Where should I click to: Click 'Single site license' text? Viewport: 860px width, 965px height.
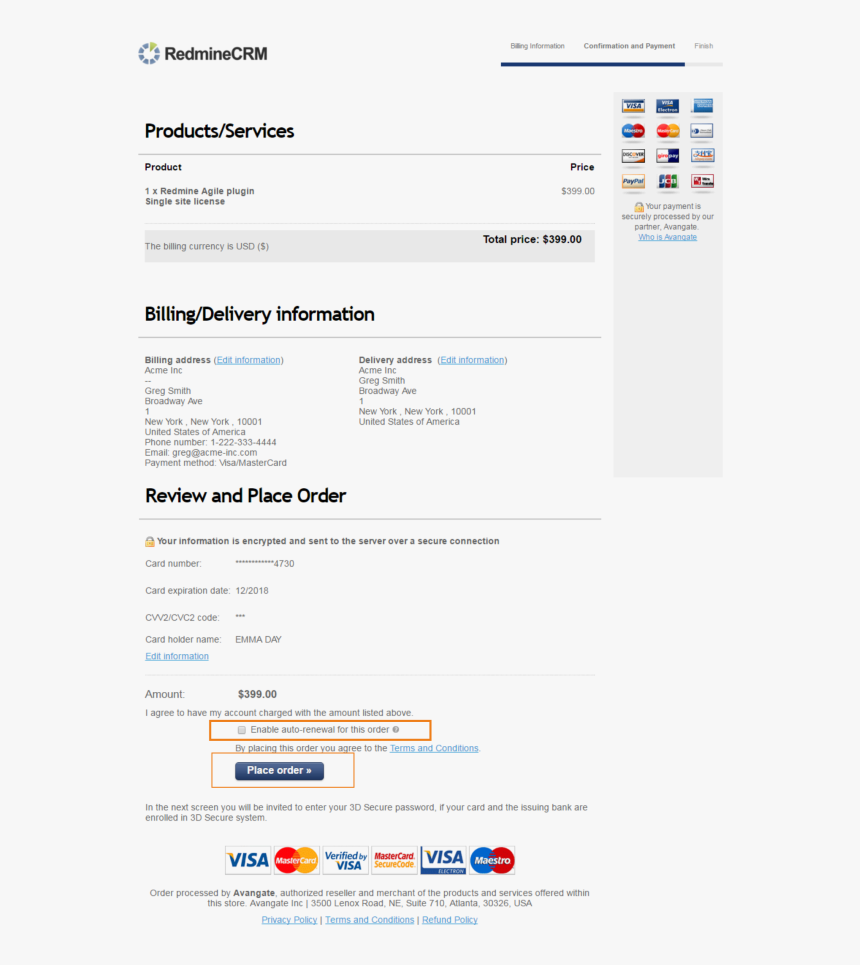[x=185, y=201]
